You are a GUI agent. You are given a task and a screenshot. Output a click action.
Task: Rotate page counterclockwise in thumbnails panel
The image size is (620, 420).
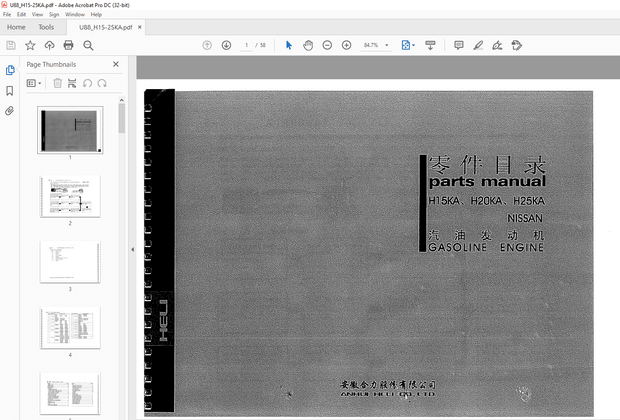tap(87, 83)
